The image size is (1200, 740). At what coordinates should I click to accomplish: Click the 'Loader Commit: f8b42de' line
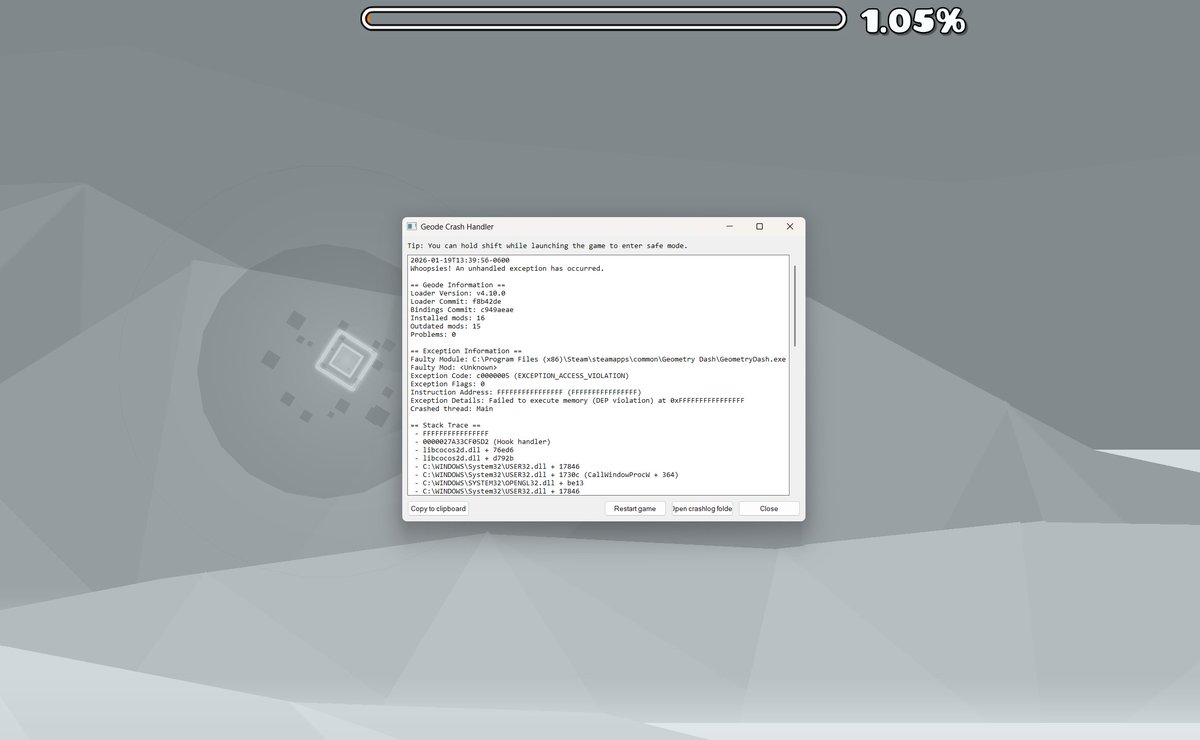pyautogui.click(x=456, y=302)
